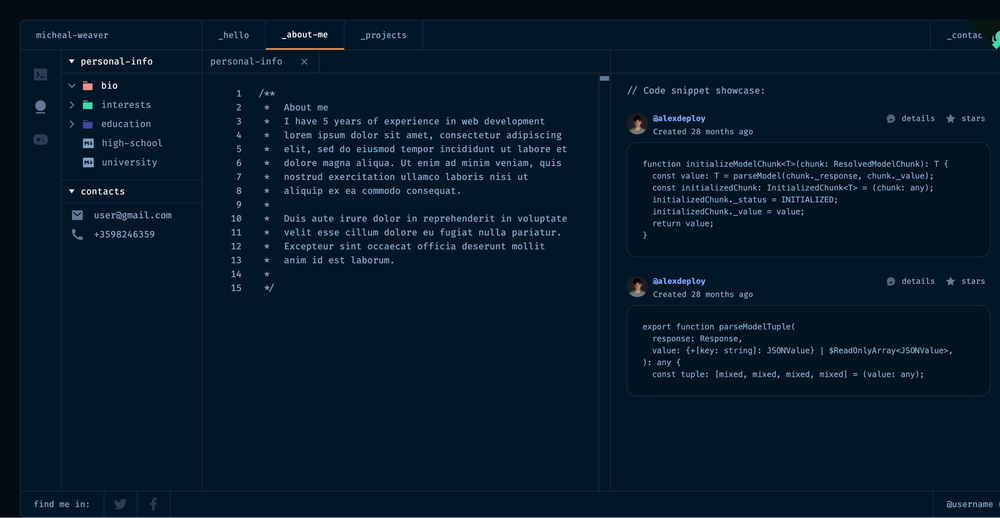The image size is (1000, 518).
Task: Click the initializeModelChunk code snippet box
Action: [808, 200]
